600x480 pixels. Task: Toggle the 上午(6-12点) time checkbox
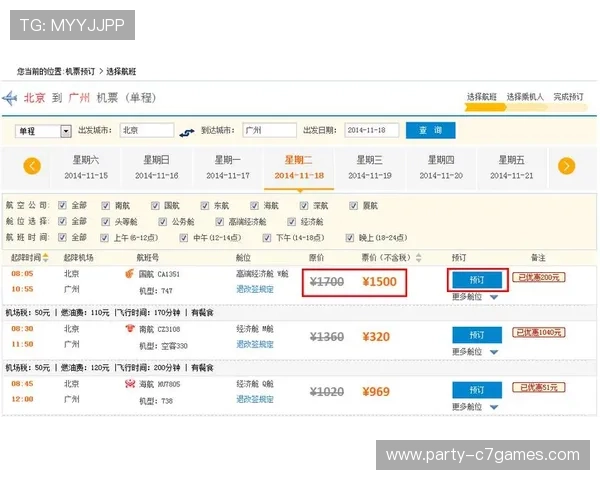pyautogui.click(x=104, y=238)
